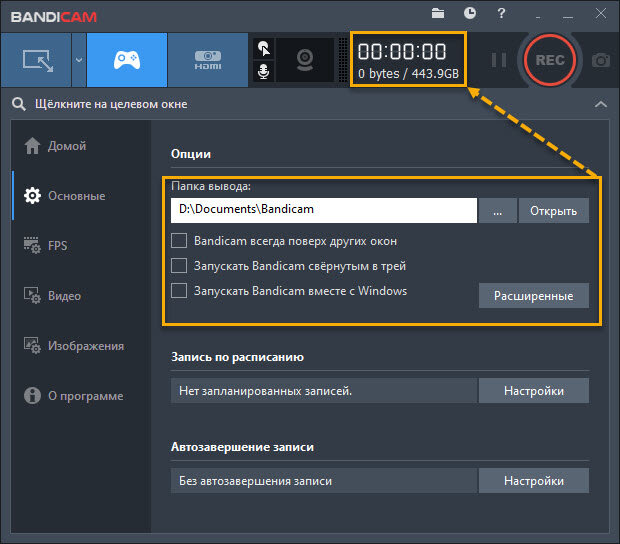The image size is (620, 544).
Task: Minimize Bandicam to the tray
Action: coord(538,16)
